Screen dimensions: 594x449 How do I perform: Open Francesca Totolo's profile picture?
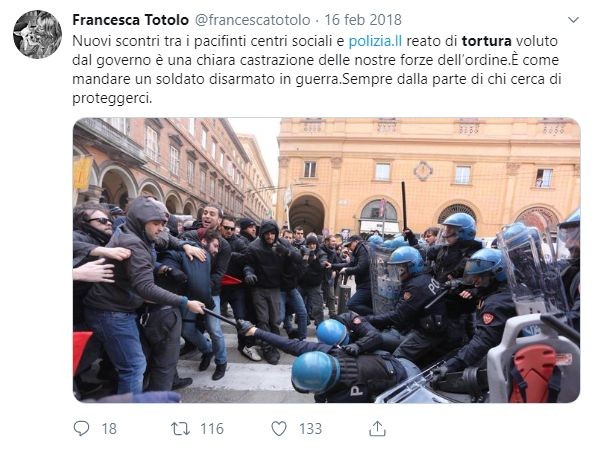point(38,34)
